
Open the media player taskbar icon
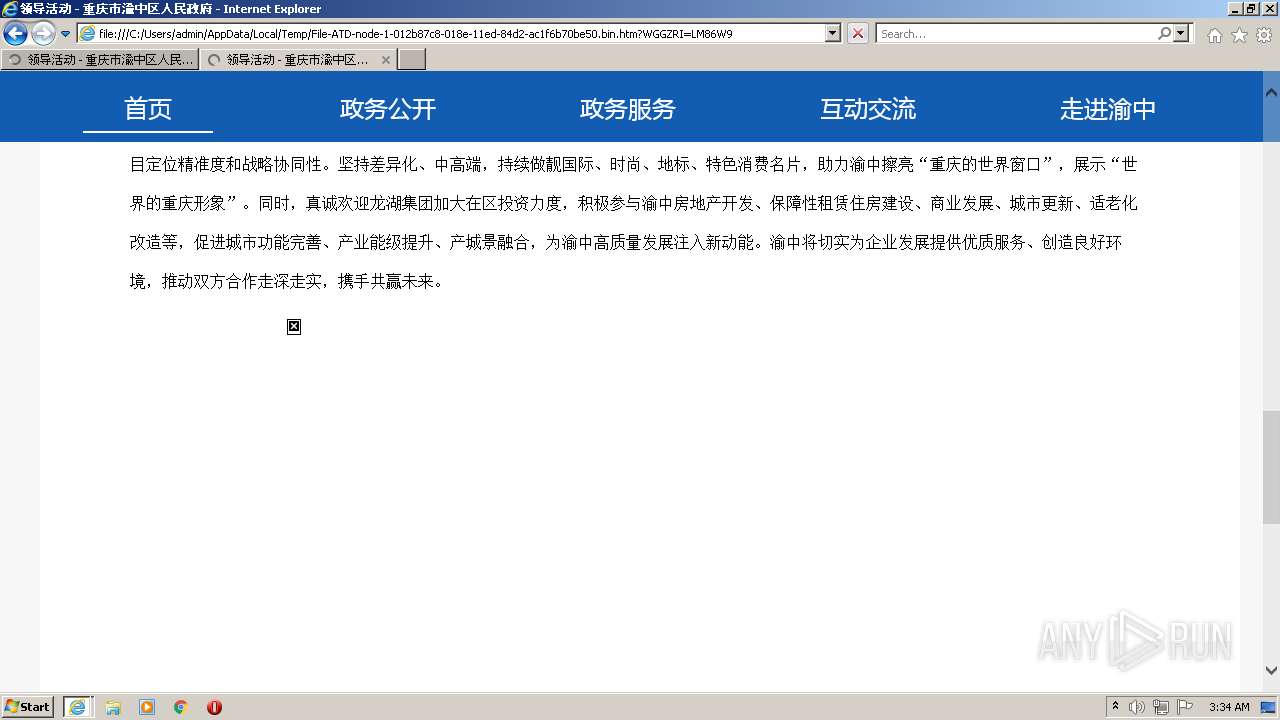click(147, 707)
